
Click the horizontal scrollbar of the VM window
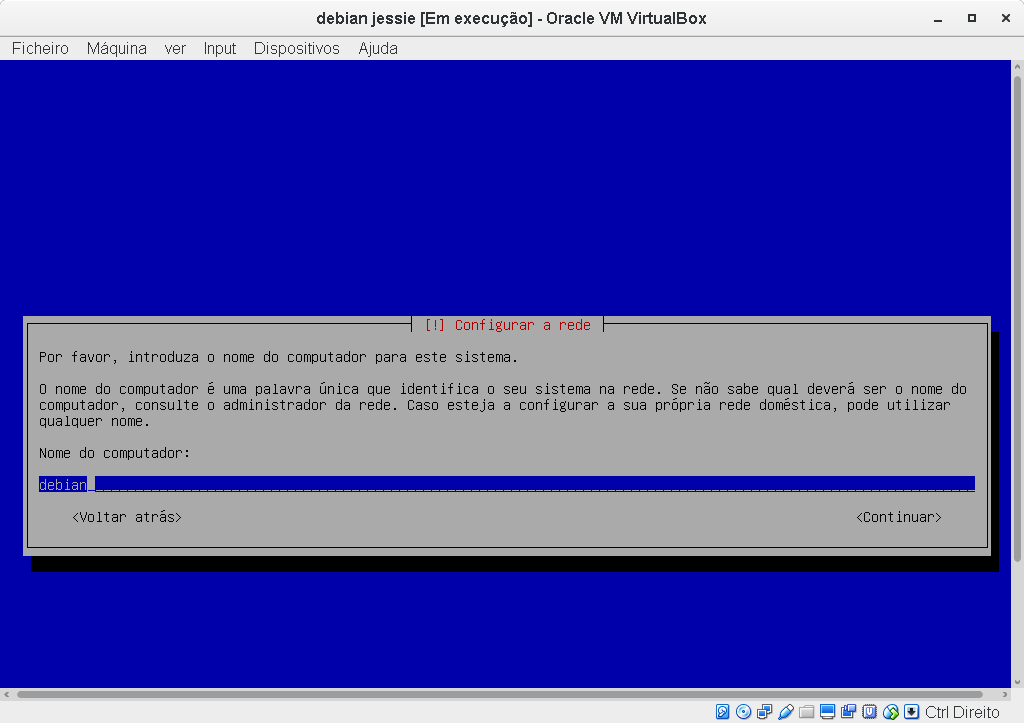[x=500, y=694]
